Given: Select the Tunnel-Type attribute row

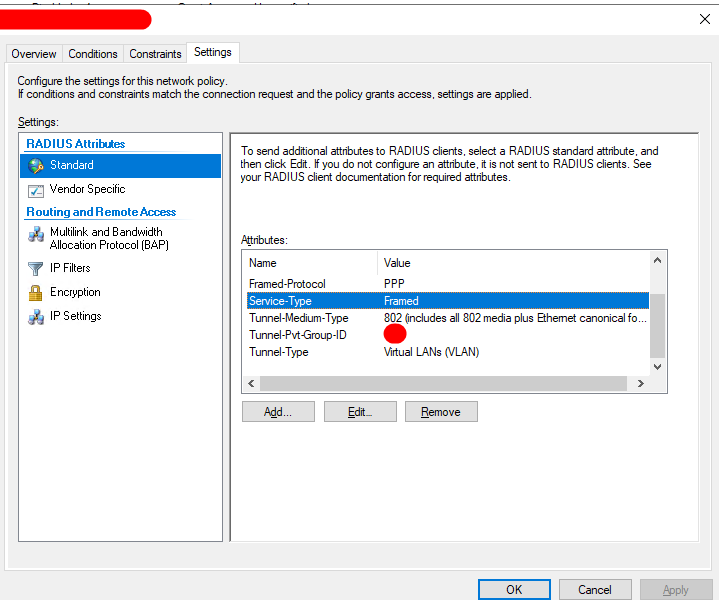Looking at the screenshot, I should [448, 352].
